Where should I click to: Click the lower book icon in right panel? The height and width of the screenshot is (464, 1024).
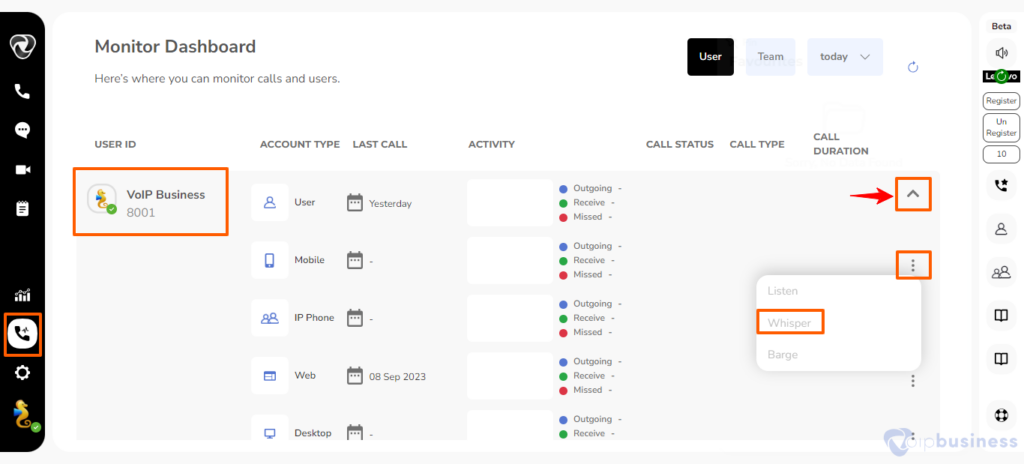coord(1001,359)
